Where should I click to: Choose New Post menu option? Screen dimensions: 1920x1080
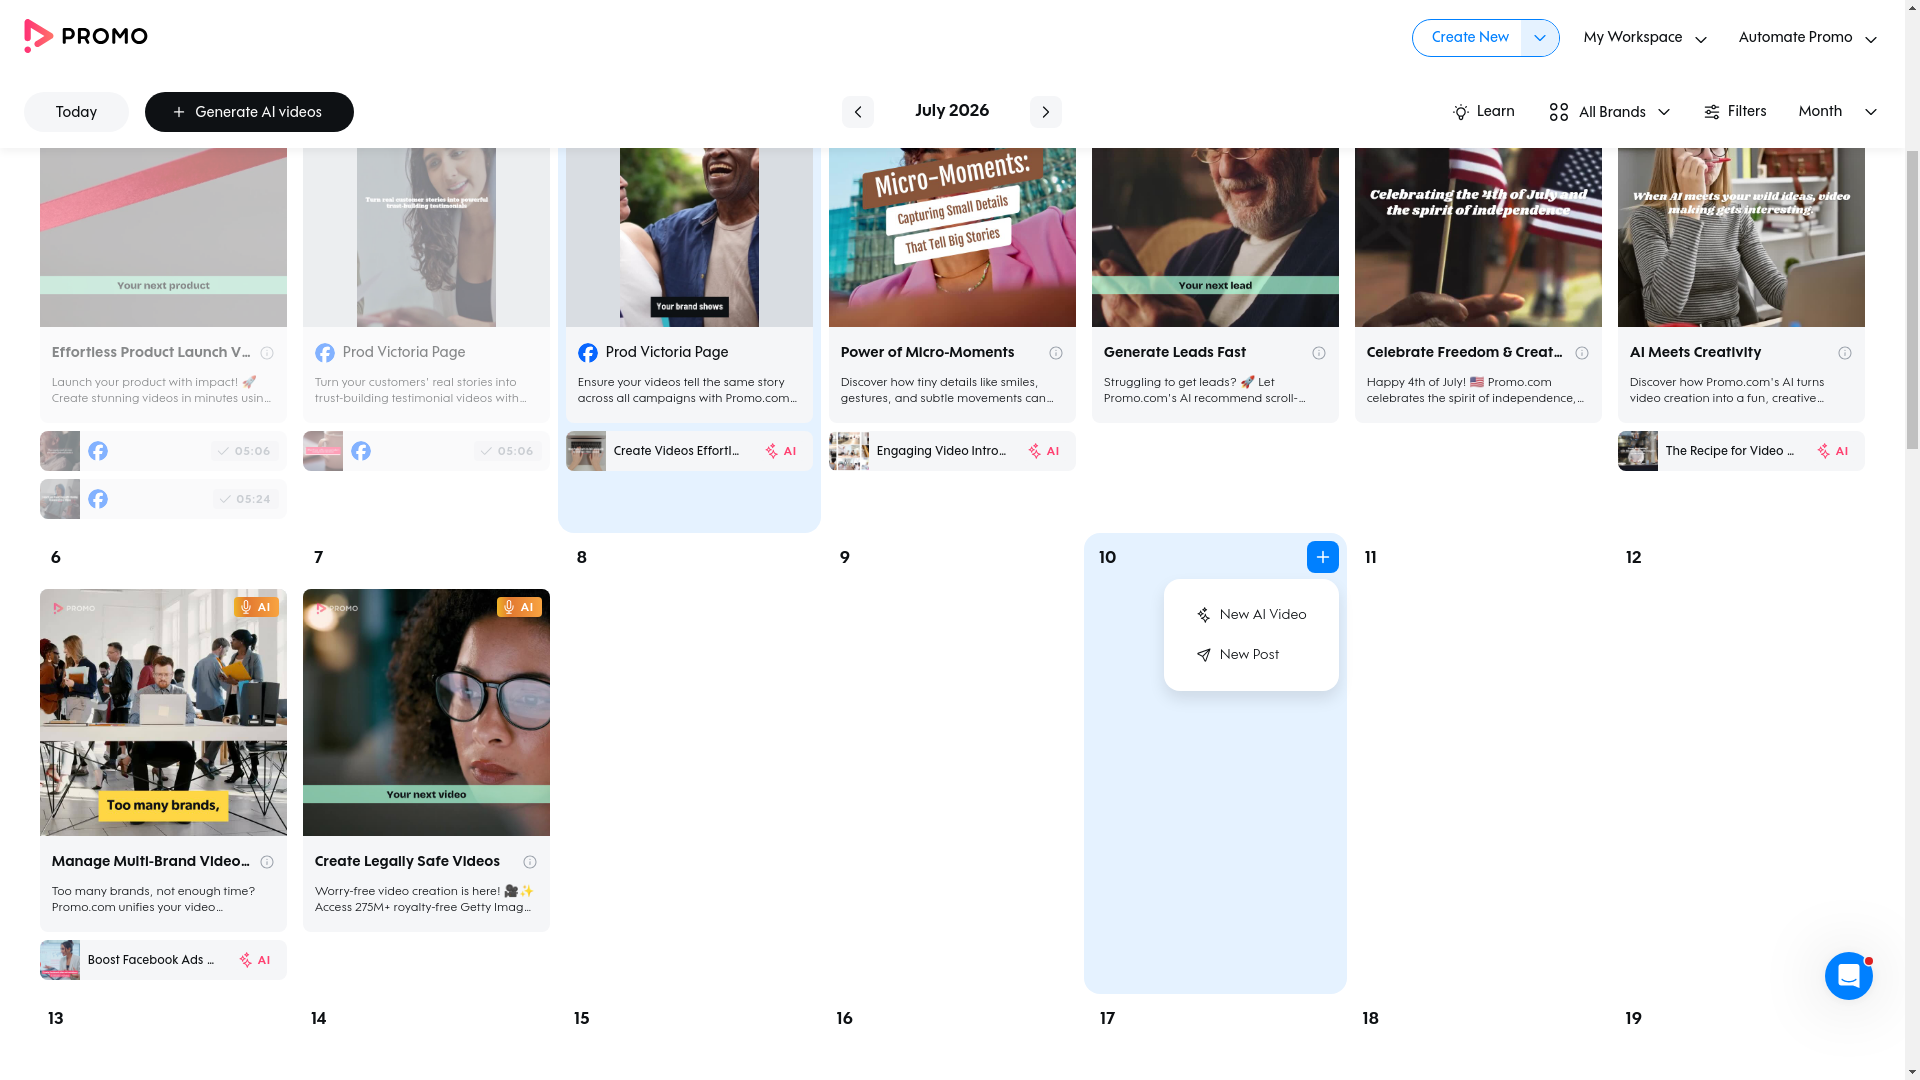(x=1238, y=655)
